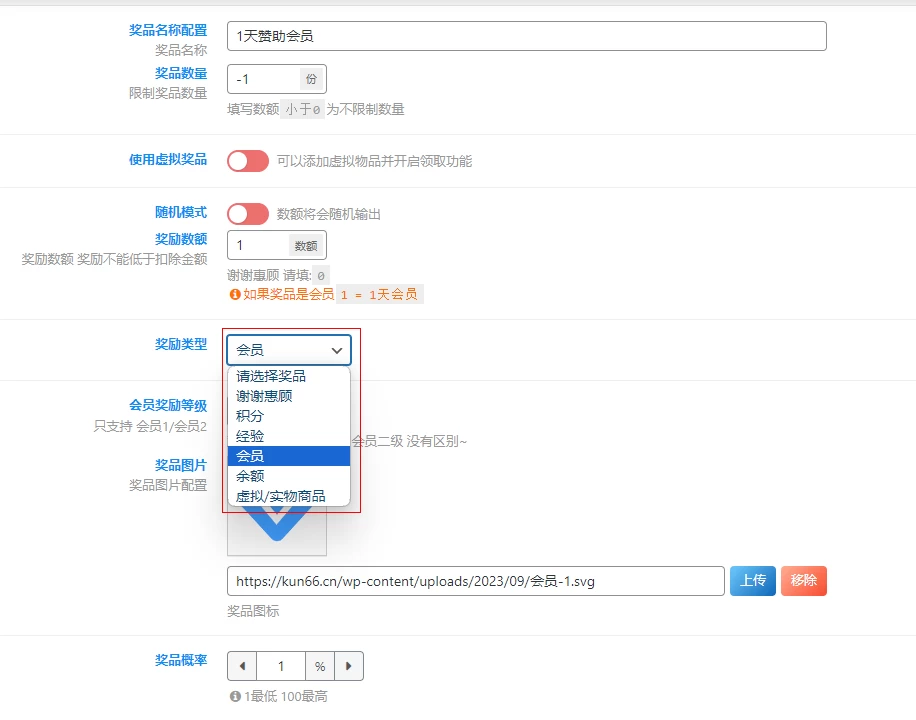Image resolution: width=916 pixels, height=720 pixels.
Task: Click the 奖励数额 amount input field
Action: pos(260,244)
